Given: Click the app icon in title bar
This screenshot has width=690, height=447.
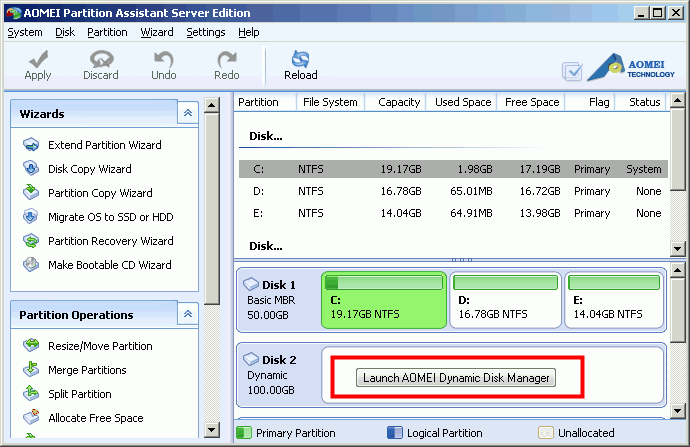Looking at the screenshot, I should click(x=14, y=13).
